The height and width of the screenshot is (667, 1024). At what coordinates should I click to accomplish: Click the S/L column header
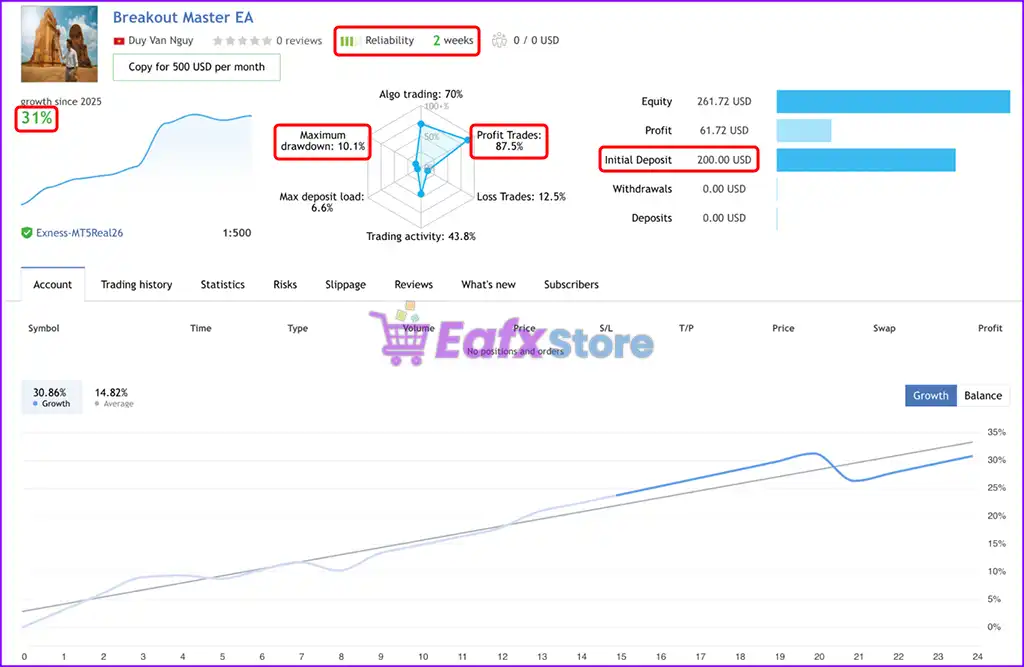click(606, 329)
